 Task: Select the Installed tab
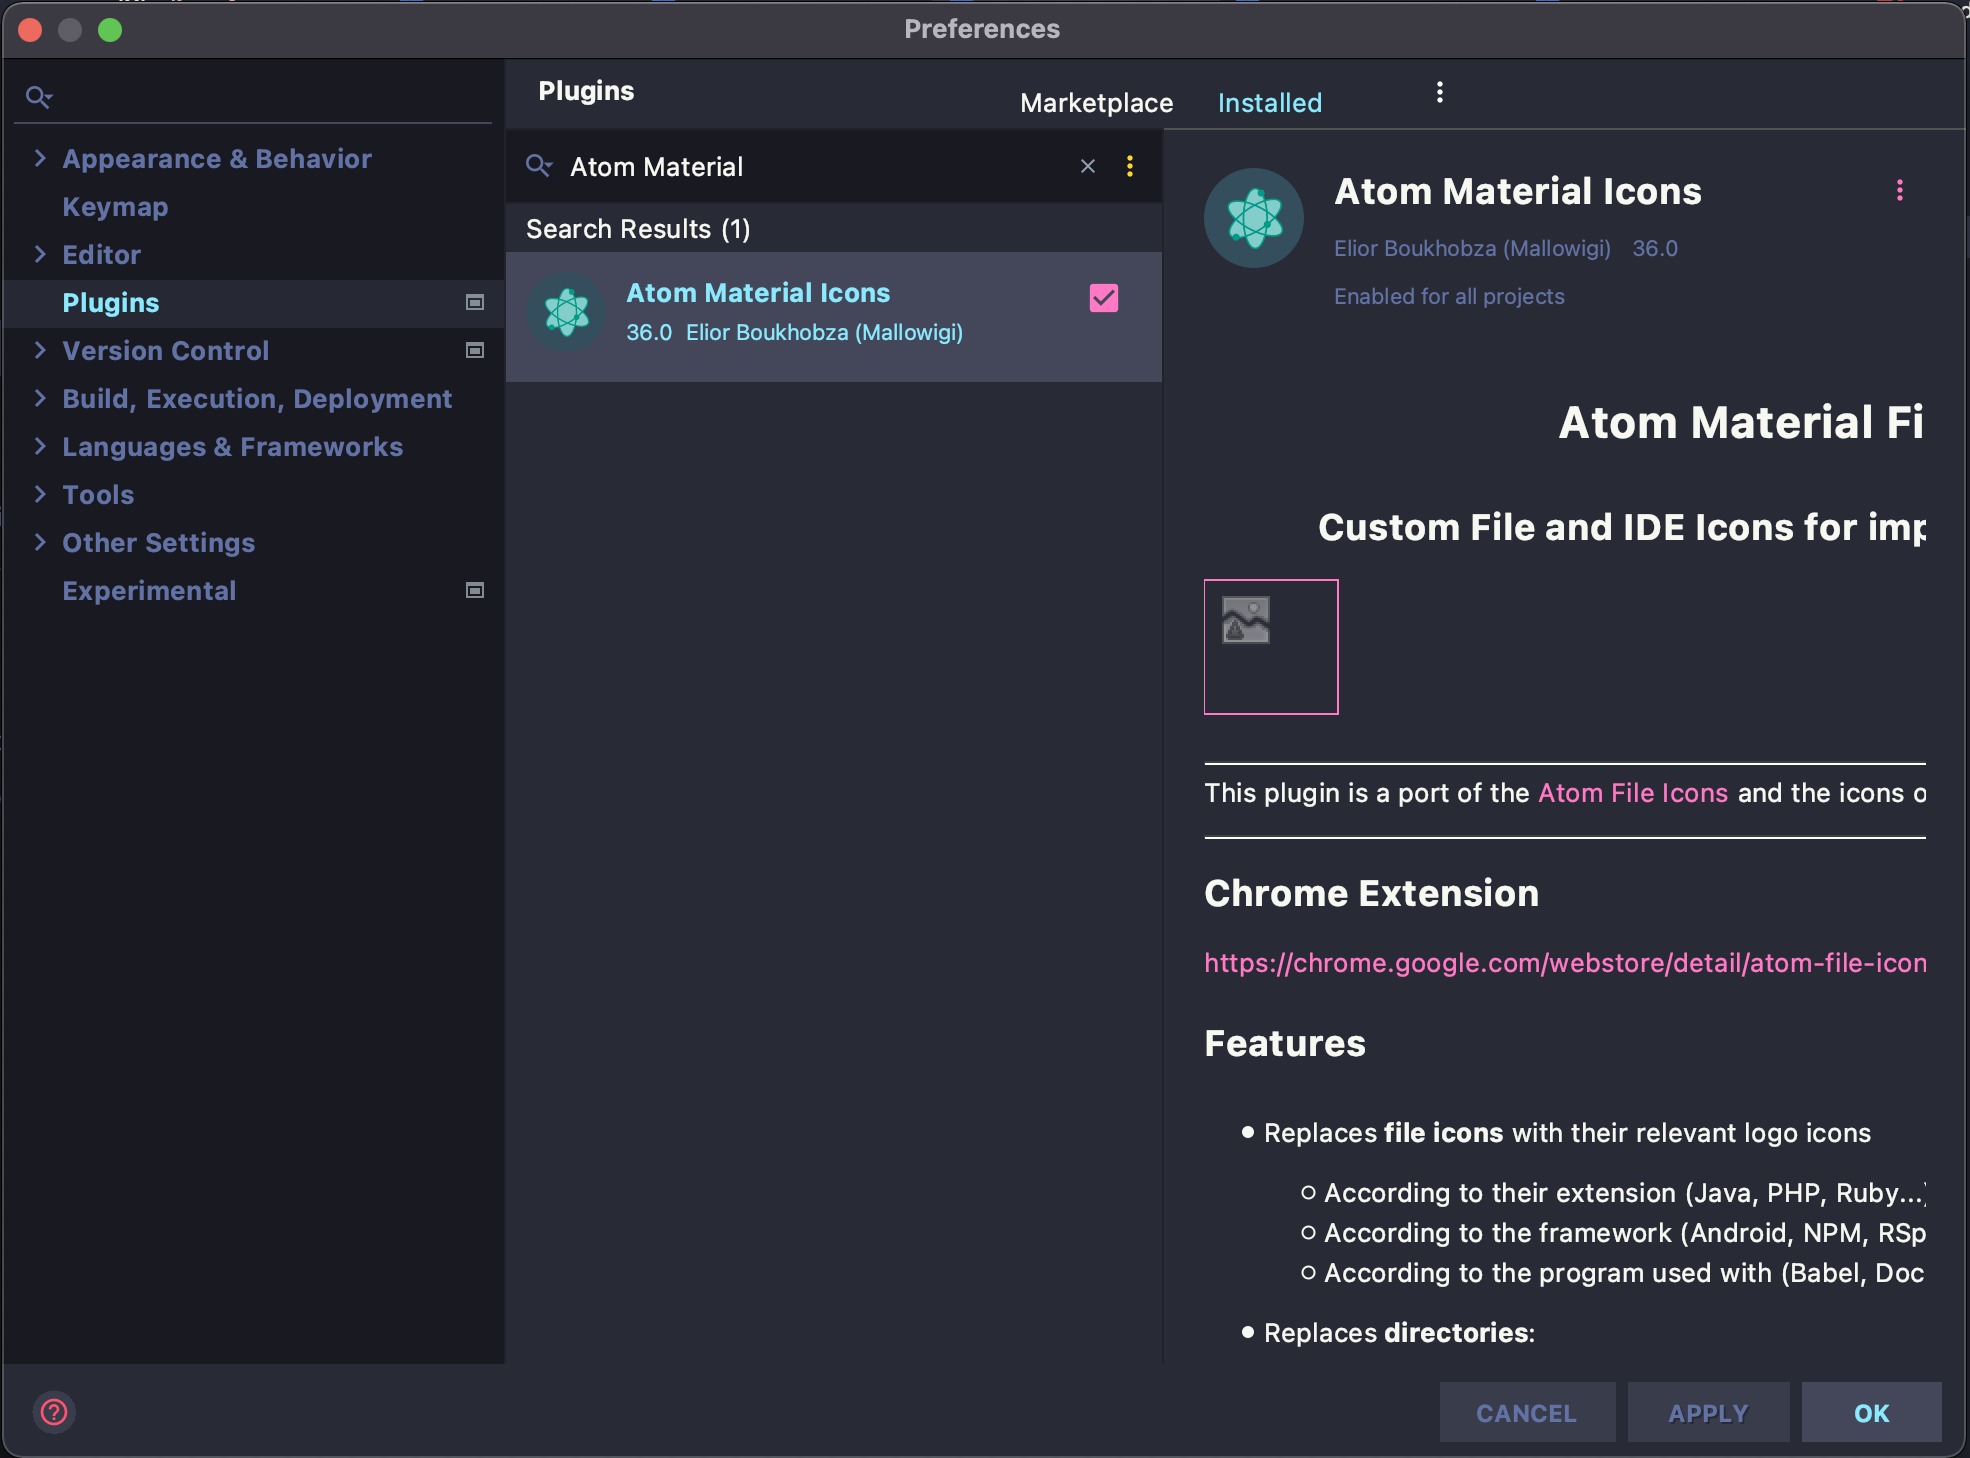tap(1269, 103)
